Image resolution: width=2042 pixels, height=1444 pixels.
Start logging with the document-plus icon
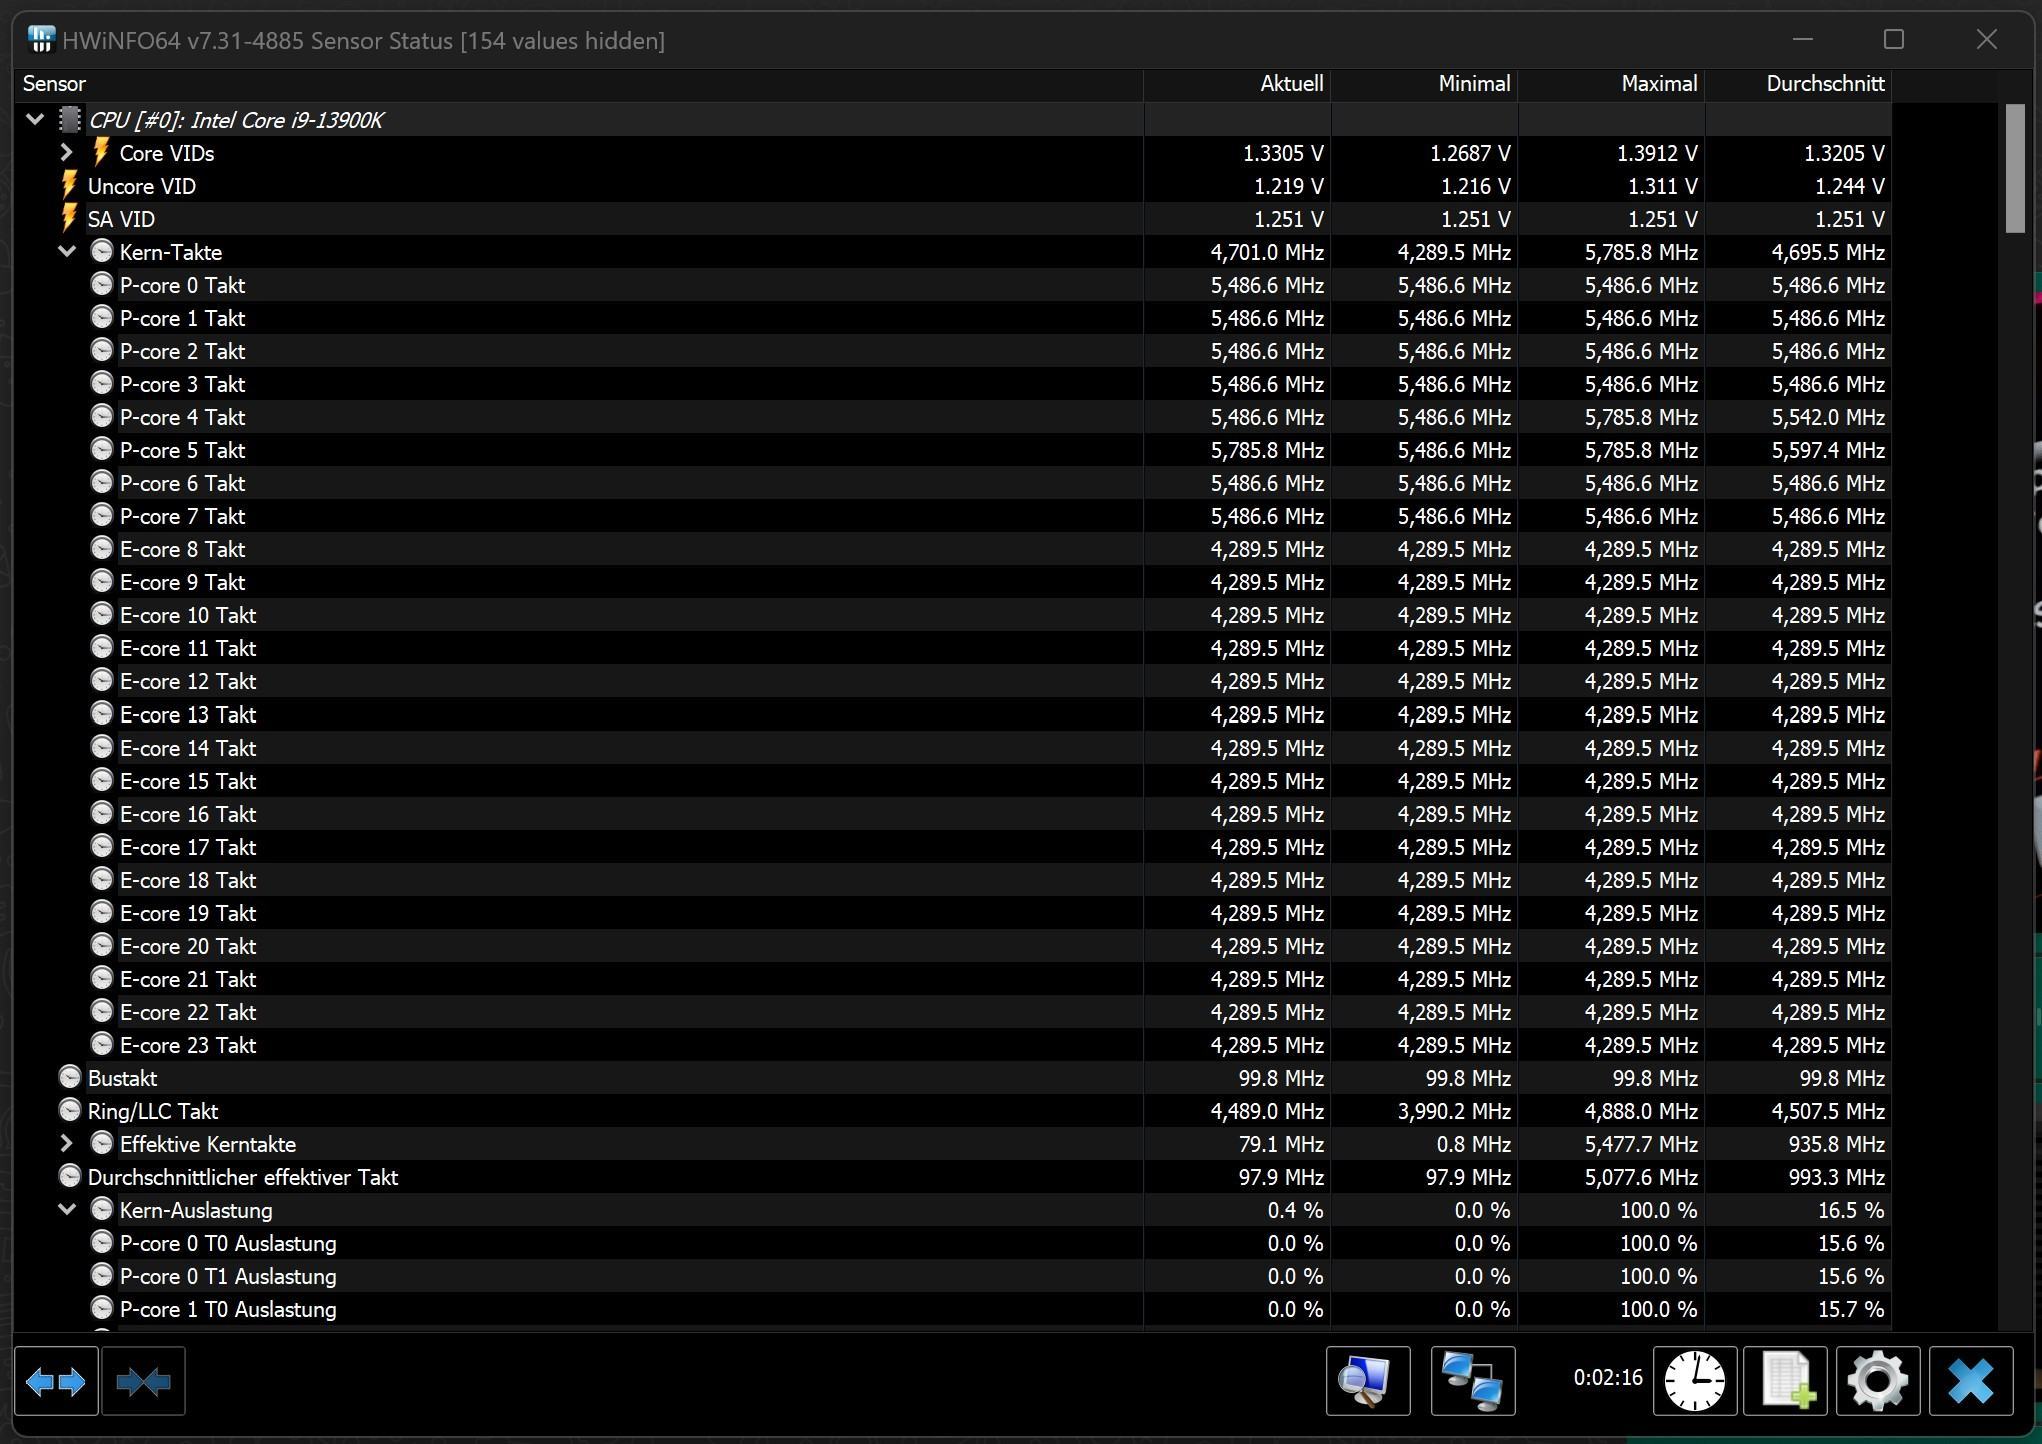(1785, 1382)
